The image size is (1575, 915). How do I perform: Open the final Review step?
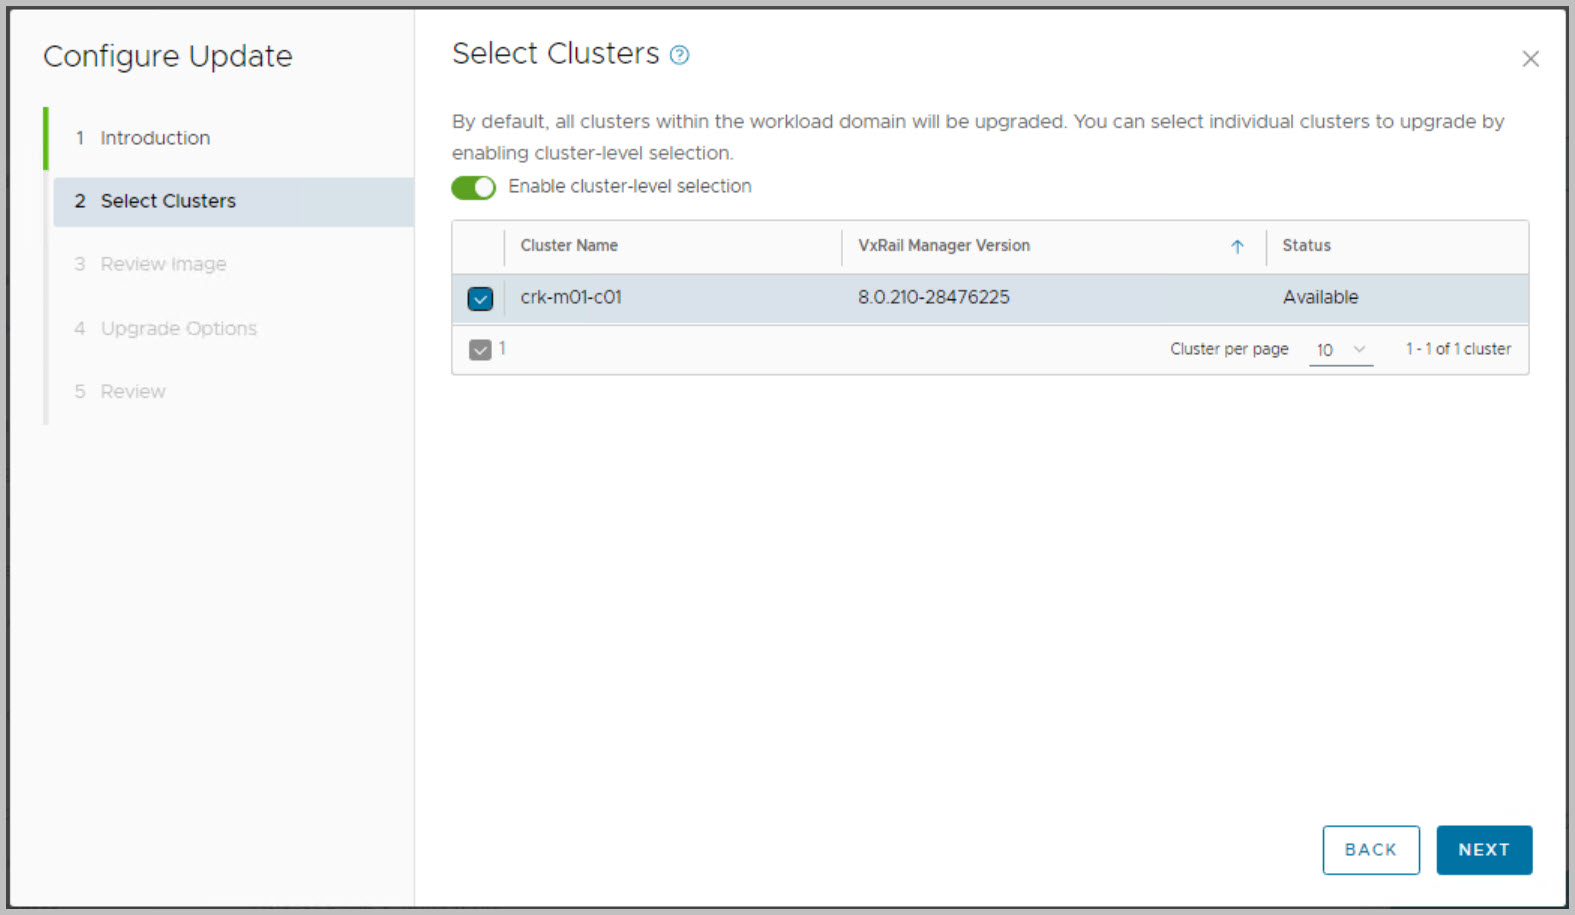pyautogui.click(x=133, y=391)
